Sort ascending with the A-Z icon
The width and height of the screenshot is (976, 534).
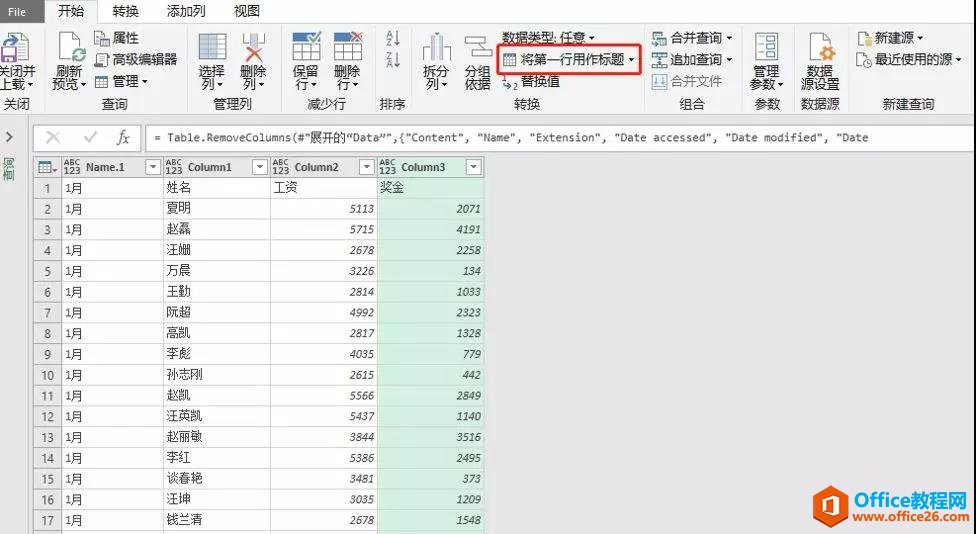(x=393, y=39)
